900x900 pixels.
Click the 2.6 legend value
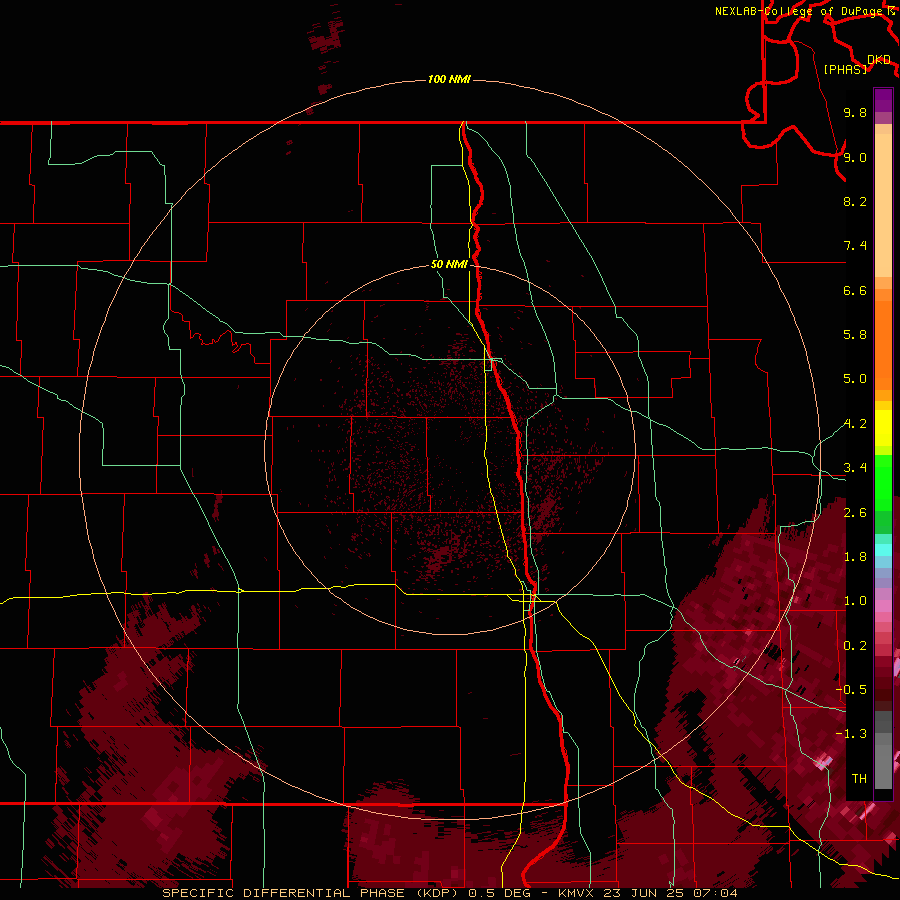click(x=855, y=513)
